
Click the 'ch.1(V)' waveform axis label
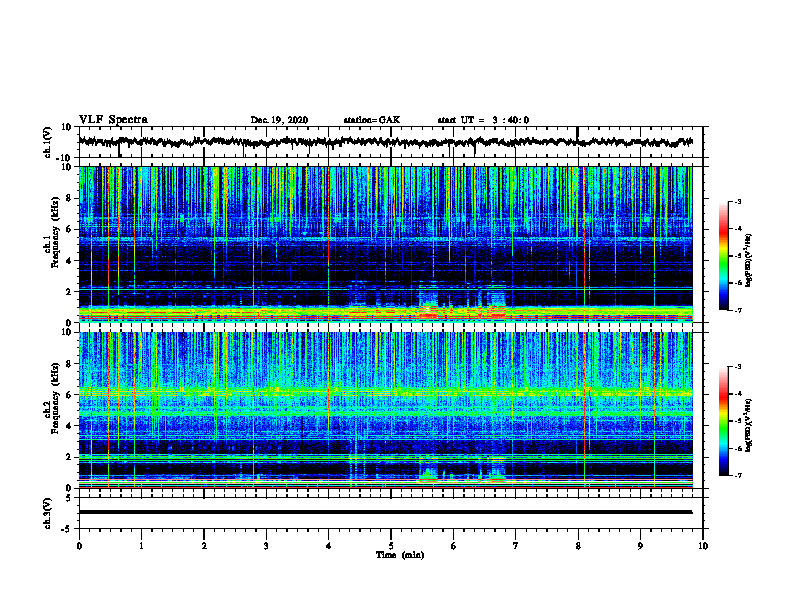(x=48, y=142)
